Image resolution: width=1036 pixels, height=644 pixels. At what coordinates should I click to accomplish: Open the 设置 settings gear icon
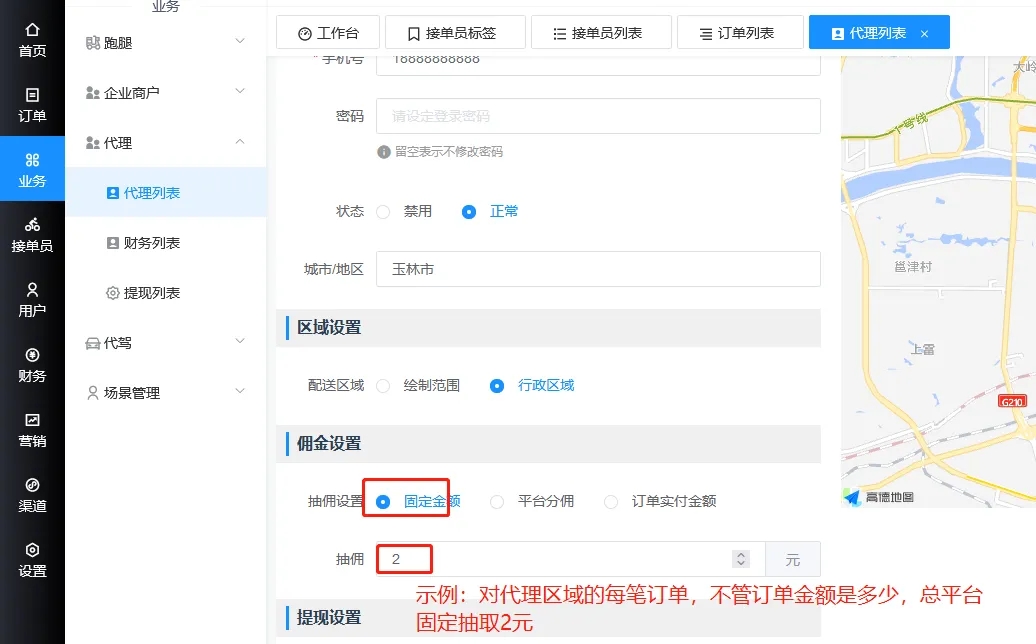click(x=32, y=550)
